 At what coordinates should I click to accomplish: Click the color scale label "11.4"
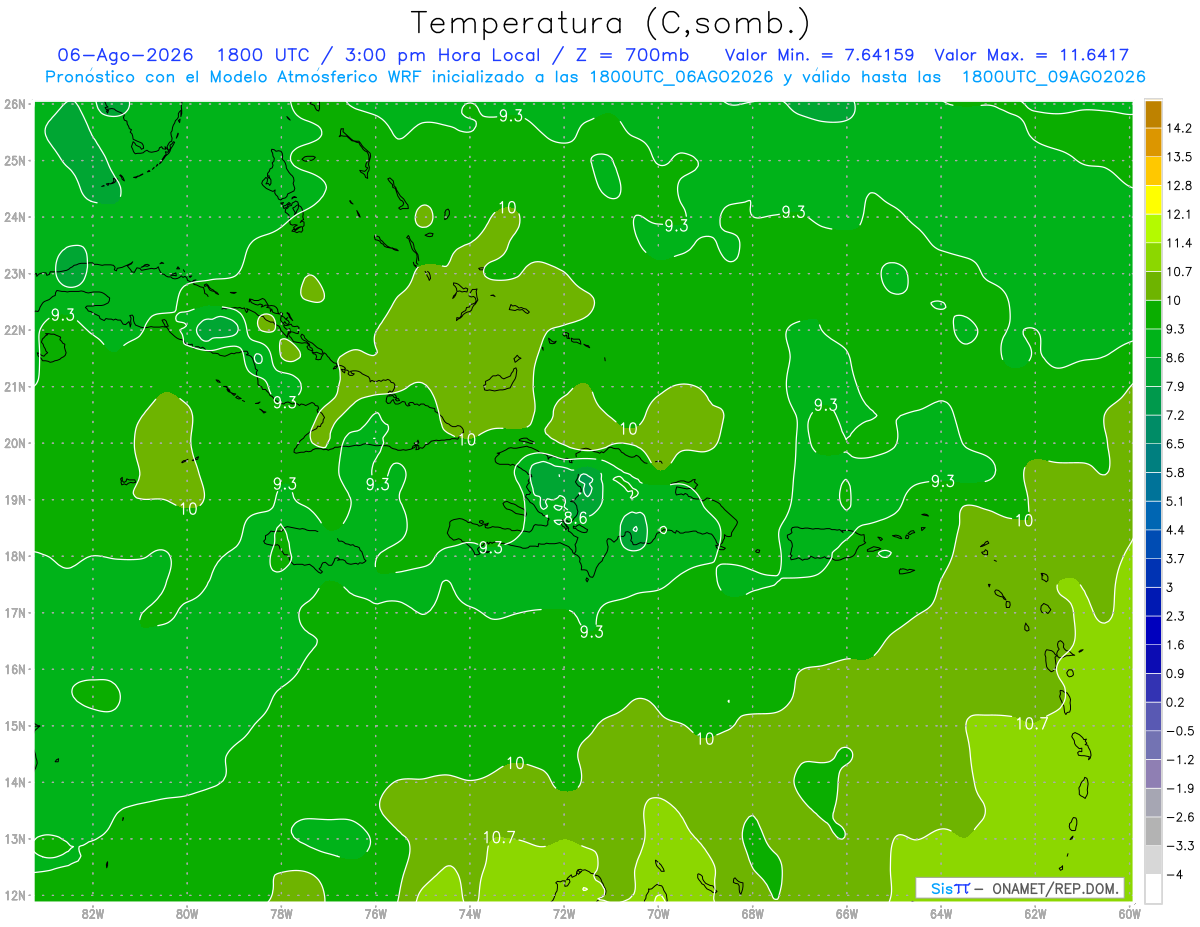coord(1179,243)
